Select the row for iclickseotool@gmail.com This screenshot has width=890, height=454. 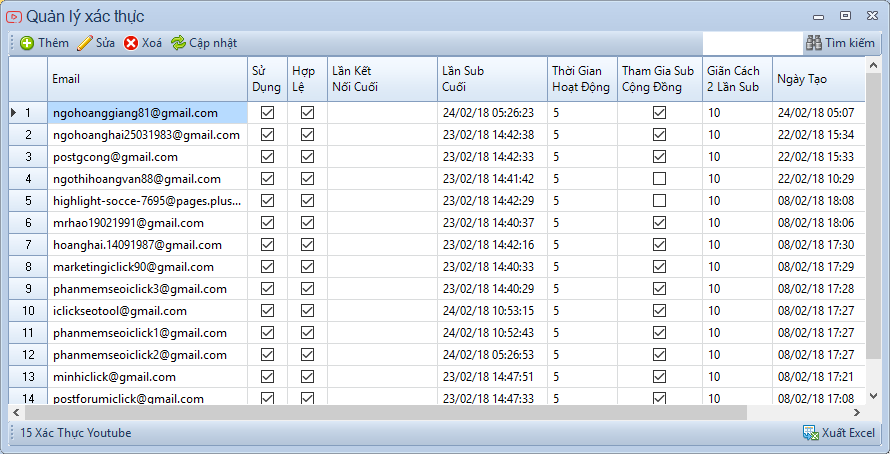coord(147,311)
